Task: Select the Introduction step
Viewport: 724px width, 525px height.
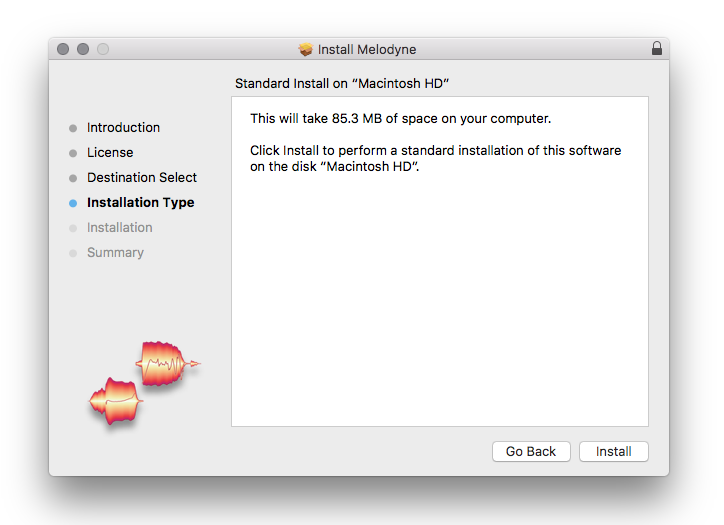Action: [x=123, y=127]
